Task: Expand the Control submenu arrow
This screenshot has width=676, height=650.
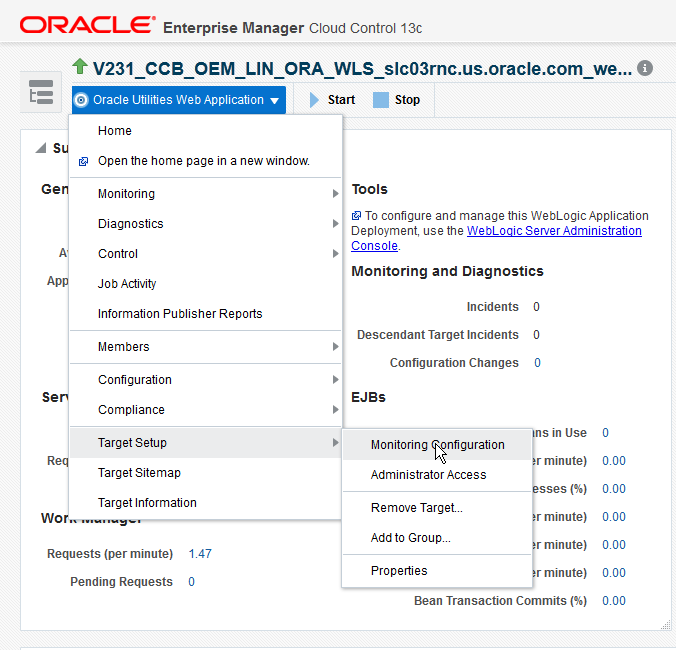Action: pyautogui.click(x=335, y=253)
